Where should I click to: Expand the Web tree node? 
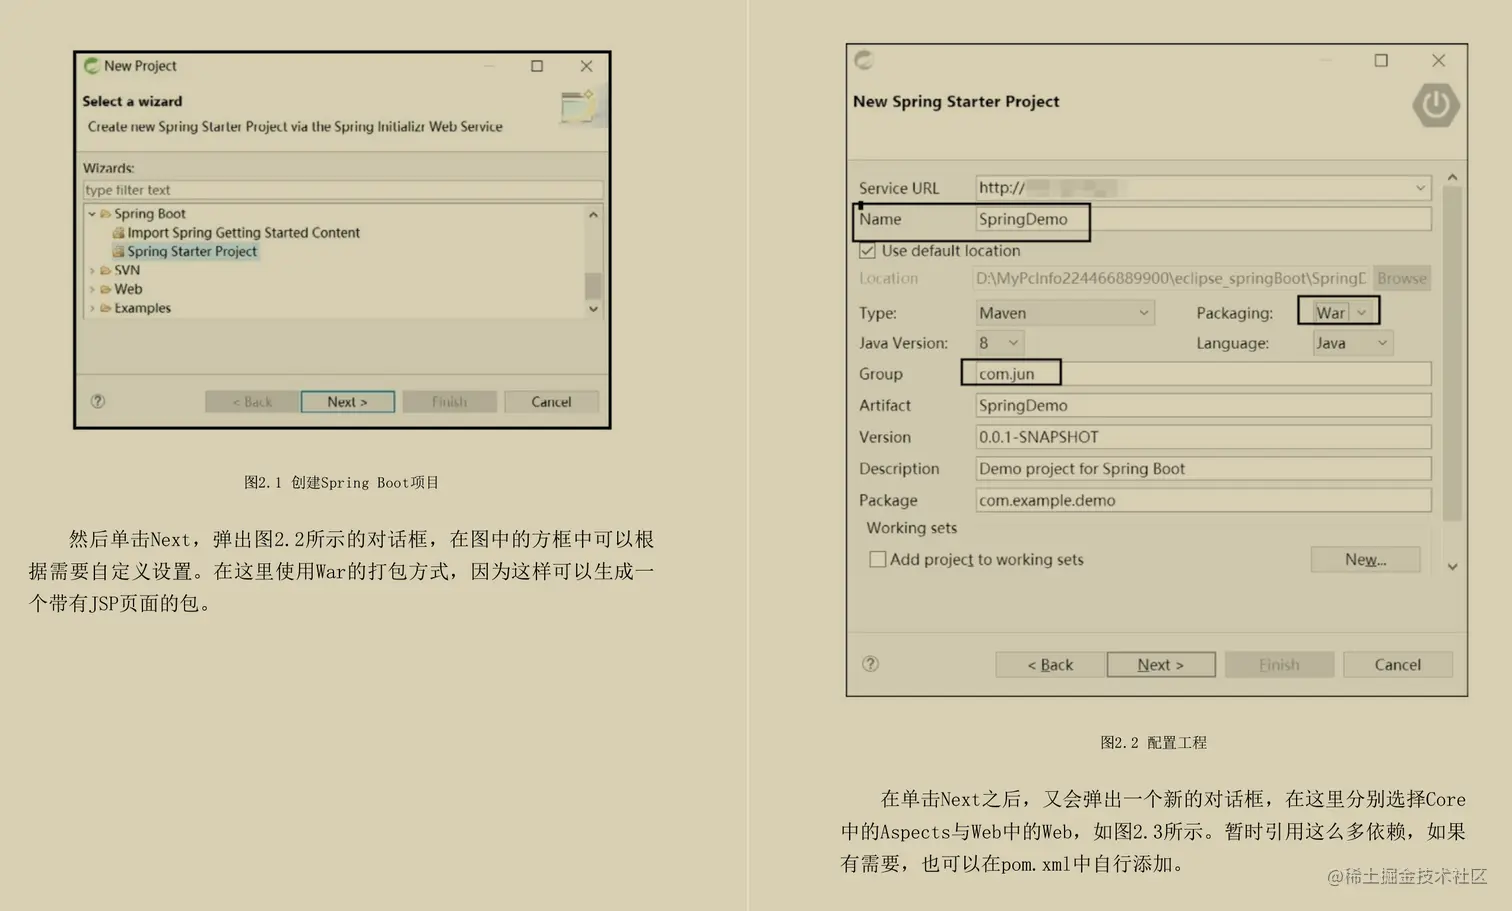(x=92, y=289)
